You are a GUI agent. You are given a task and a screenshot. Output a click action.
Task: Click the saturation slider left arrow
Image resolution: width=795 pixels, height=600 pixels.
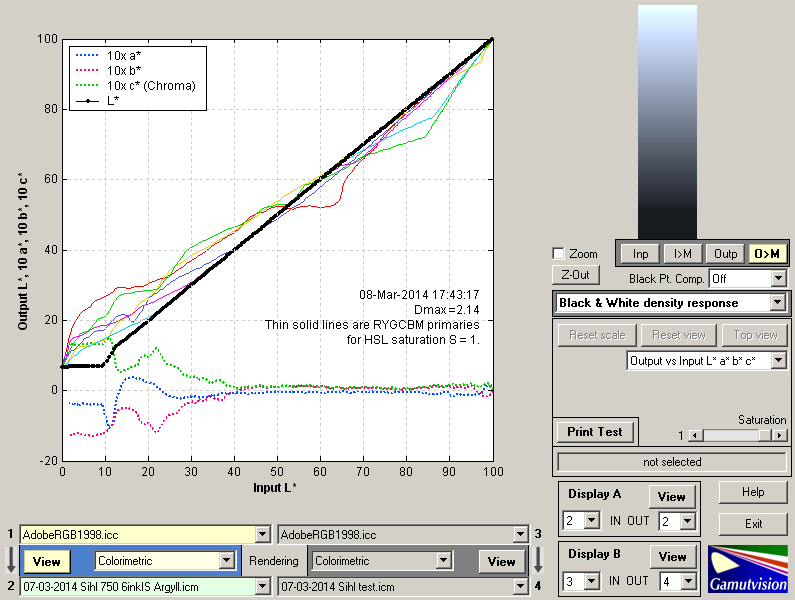pyautogui.click(x=696, y=436)
